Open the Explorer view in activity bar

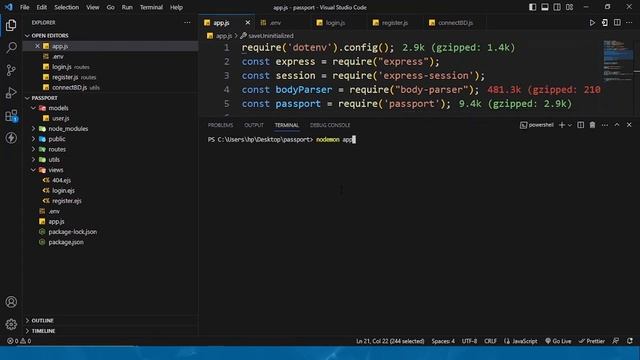pos(11,25)
